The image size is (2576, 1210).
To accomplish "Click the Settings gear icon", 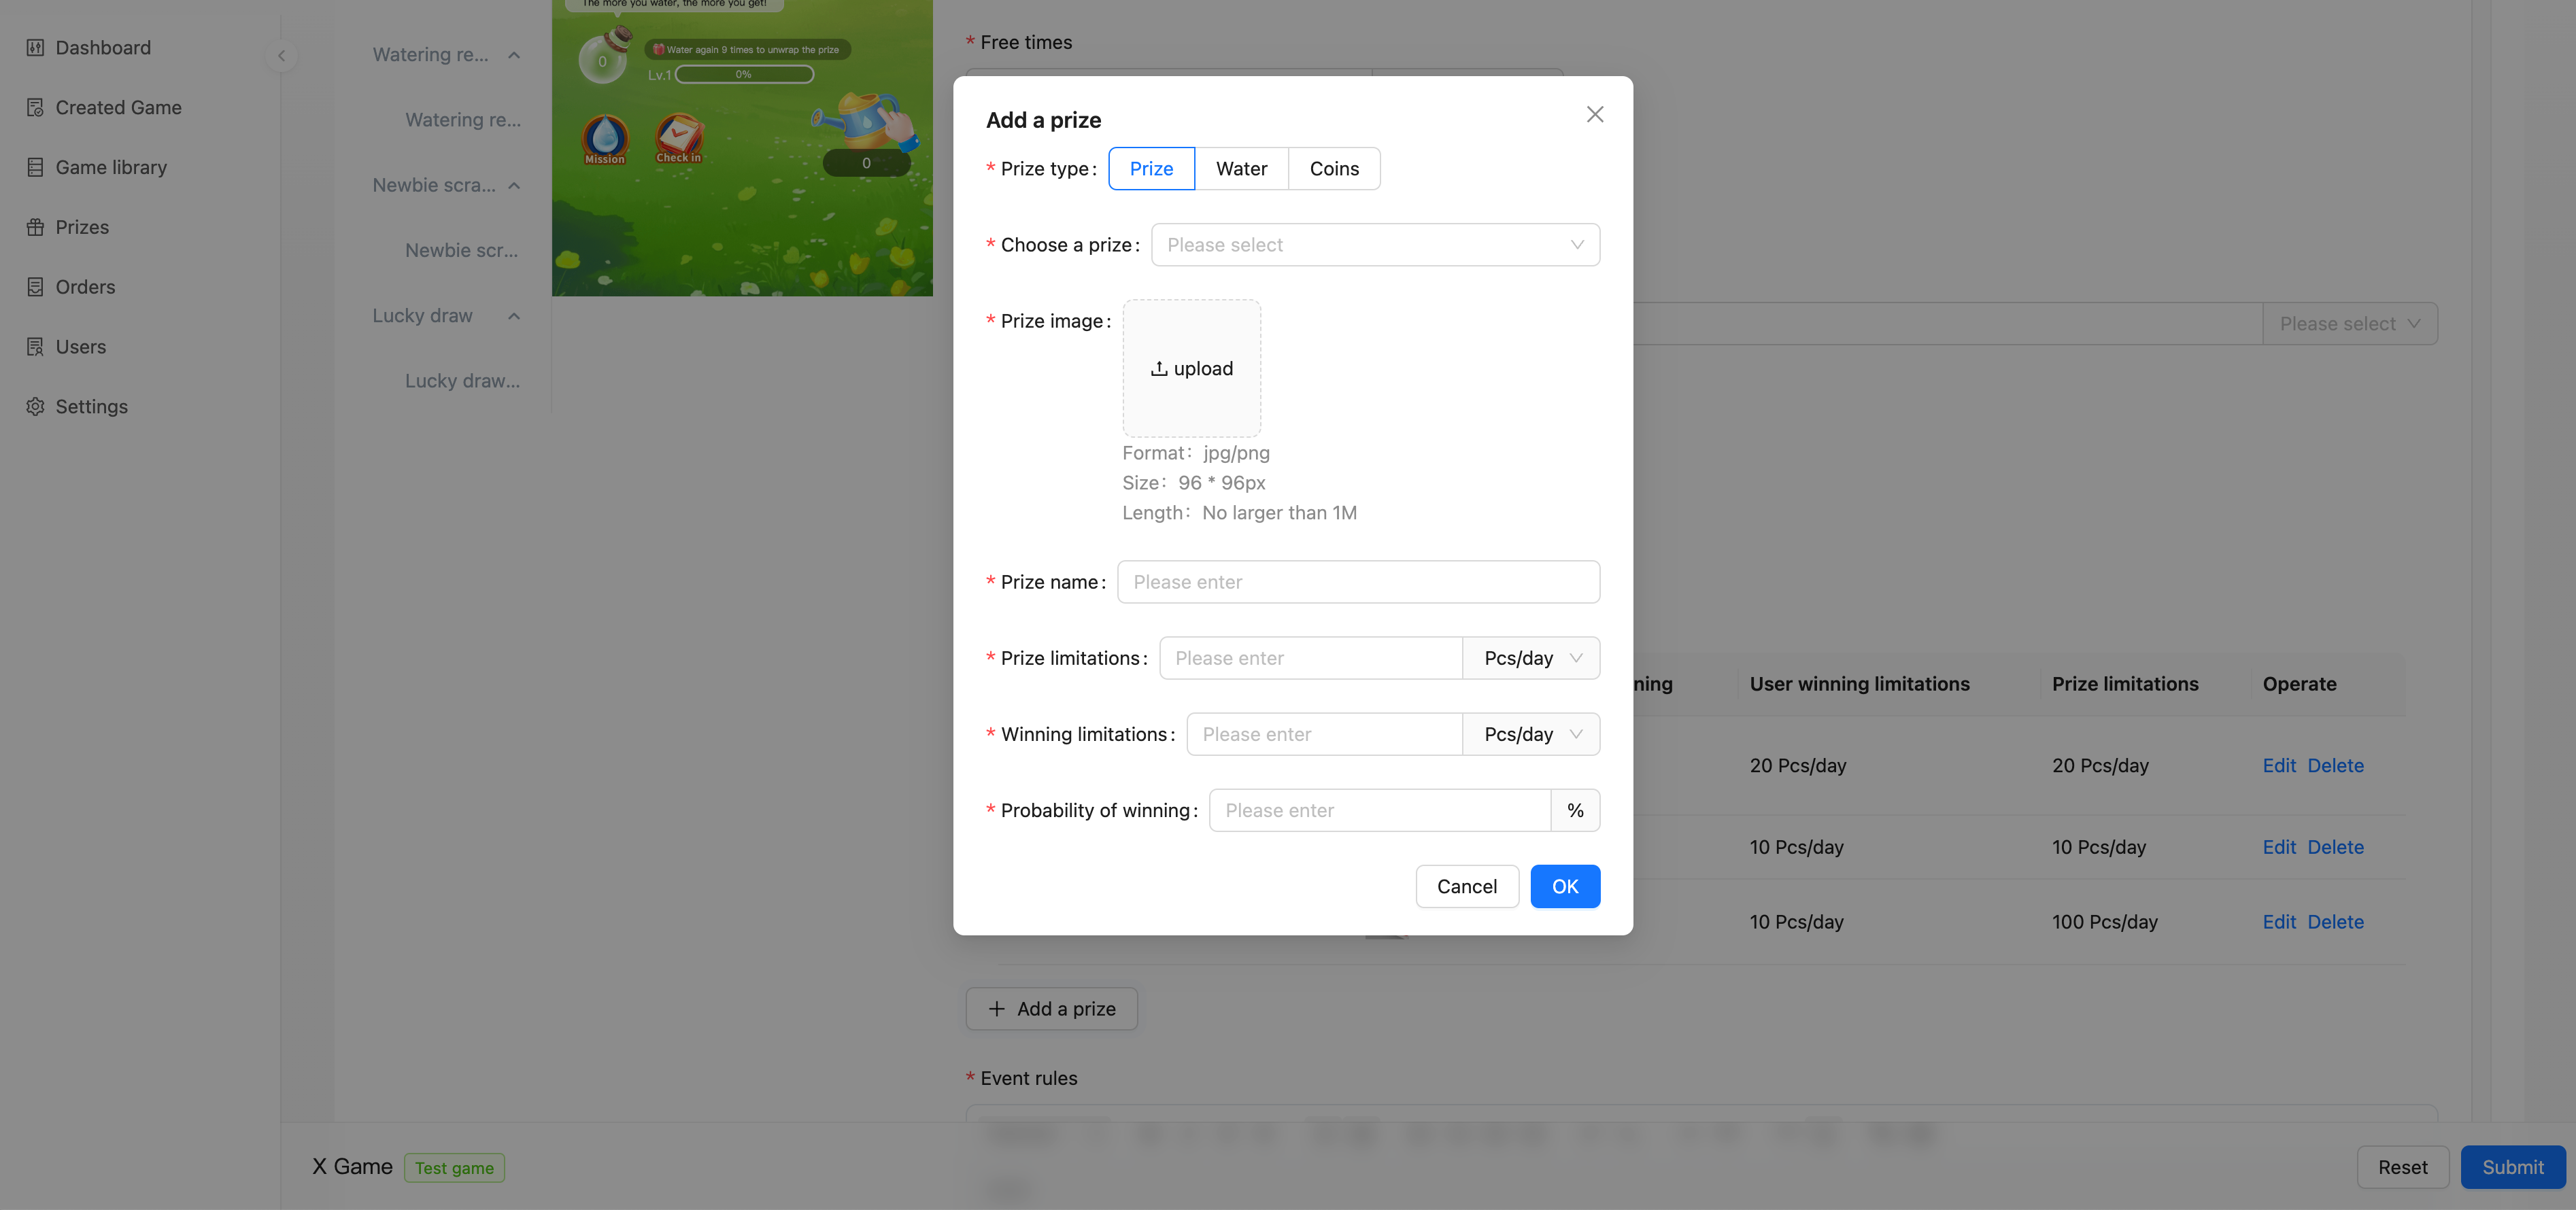I will click(35, 407).
